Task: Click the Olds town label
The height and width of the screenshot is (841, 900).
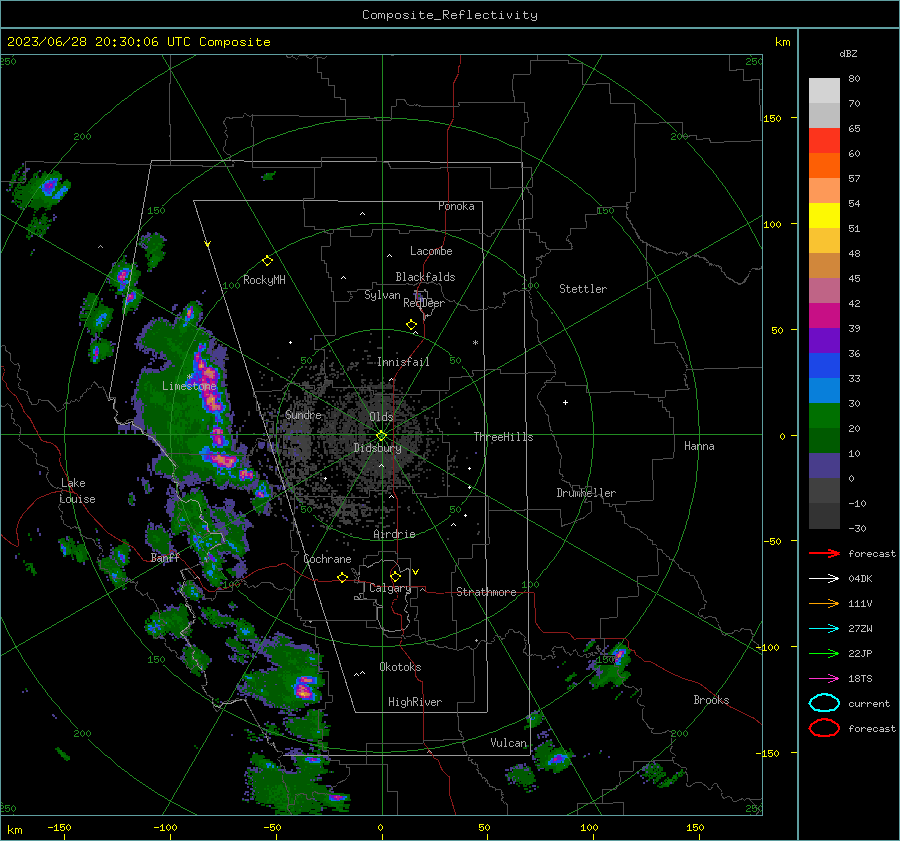Action: click(x=381, y=417)
